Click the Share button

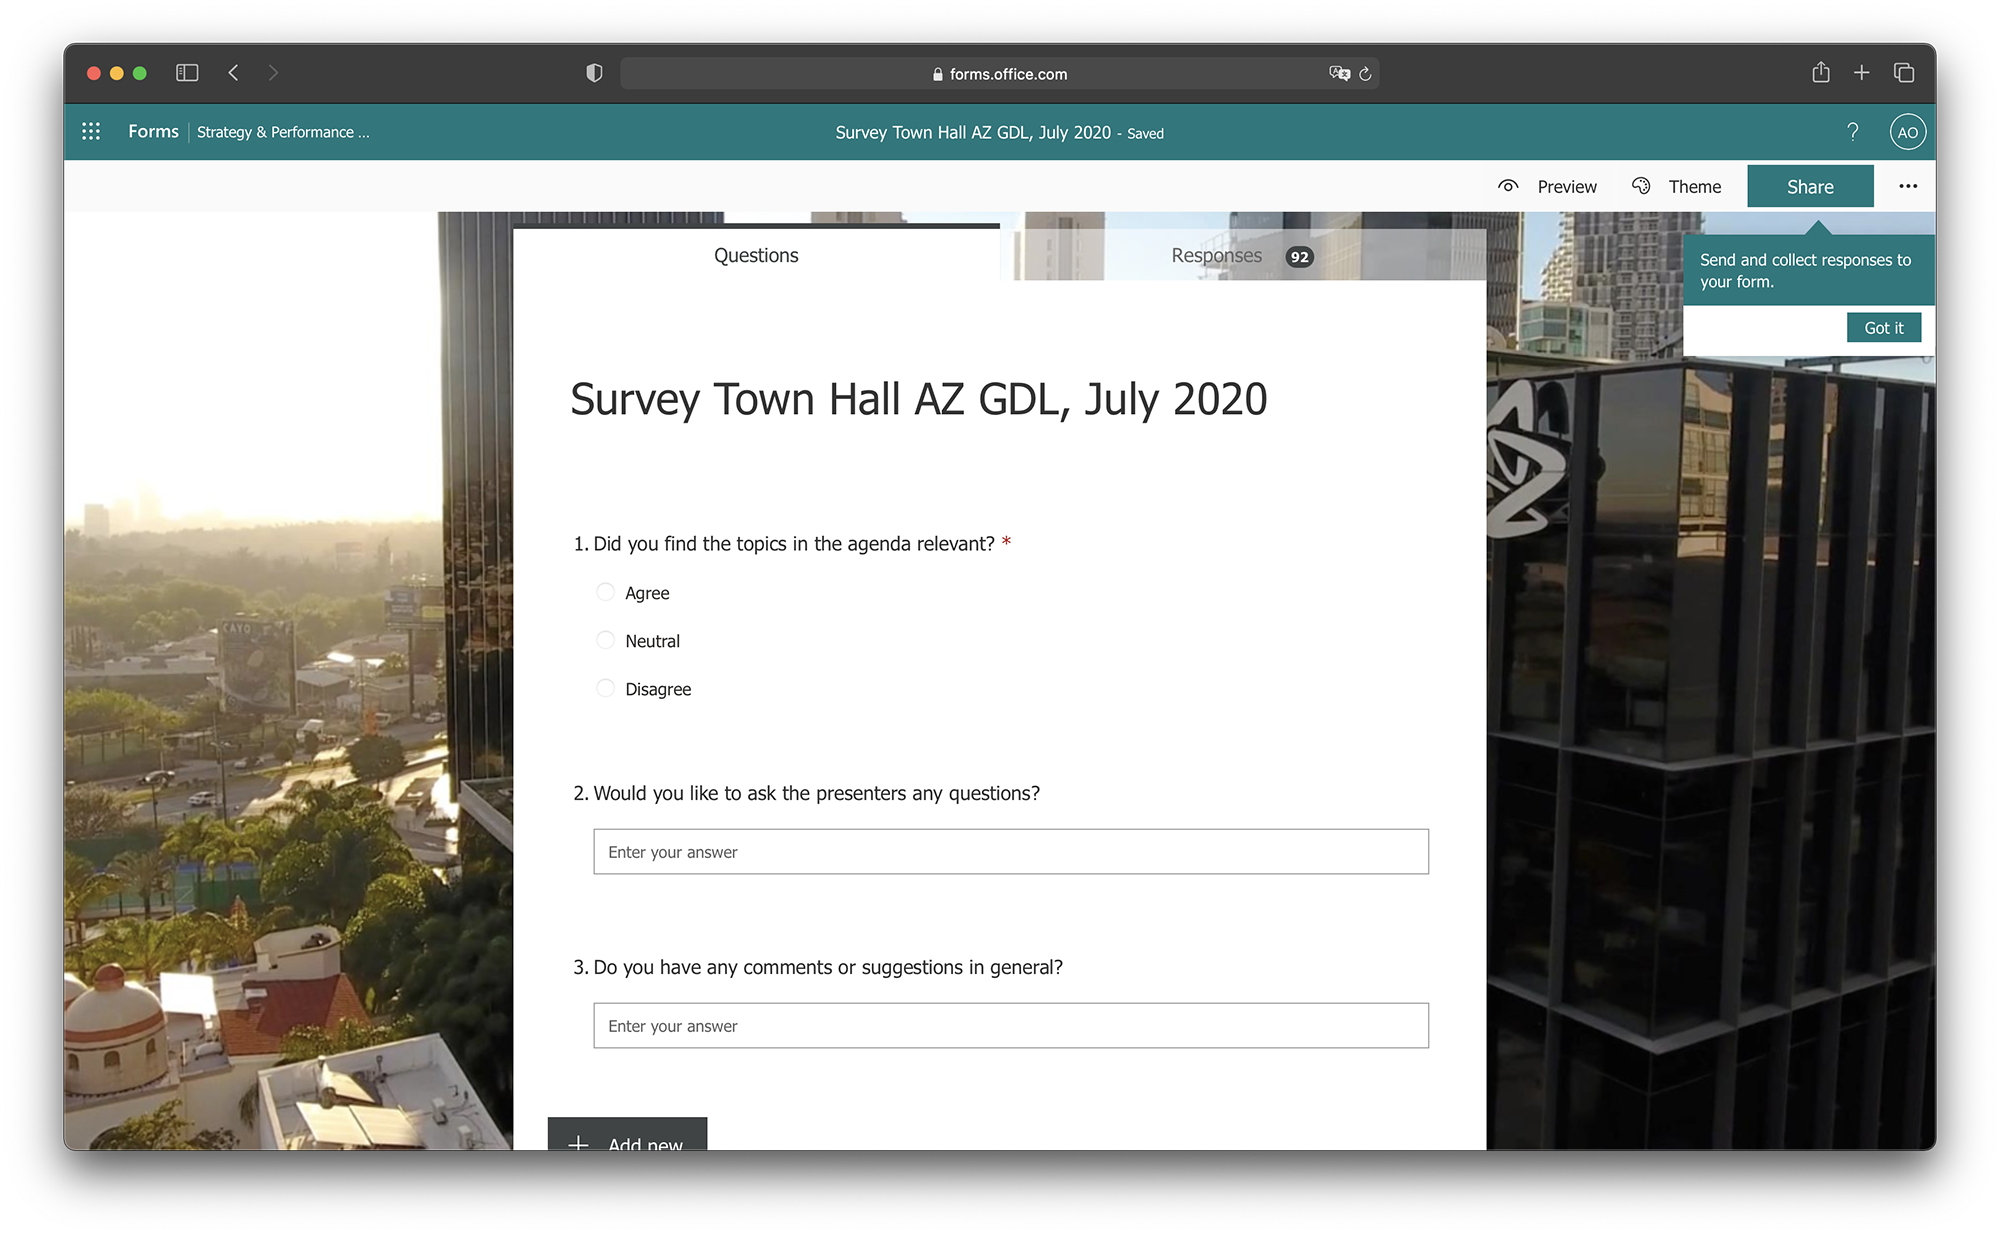[x=1809, y=187]
